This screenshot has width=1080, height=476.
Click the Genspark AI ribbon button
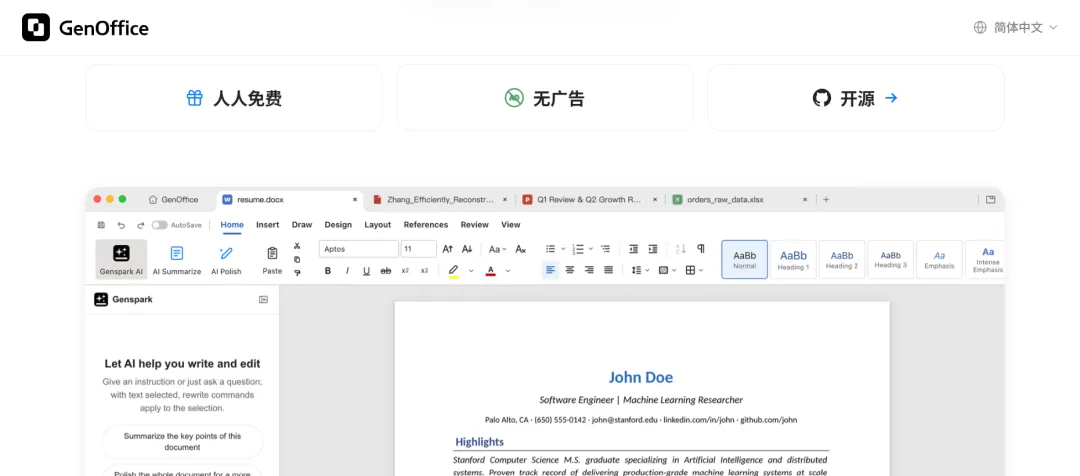(x=121, y=260)
